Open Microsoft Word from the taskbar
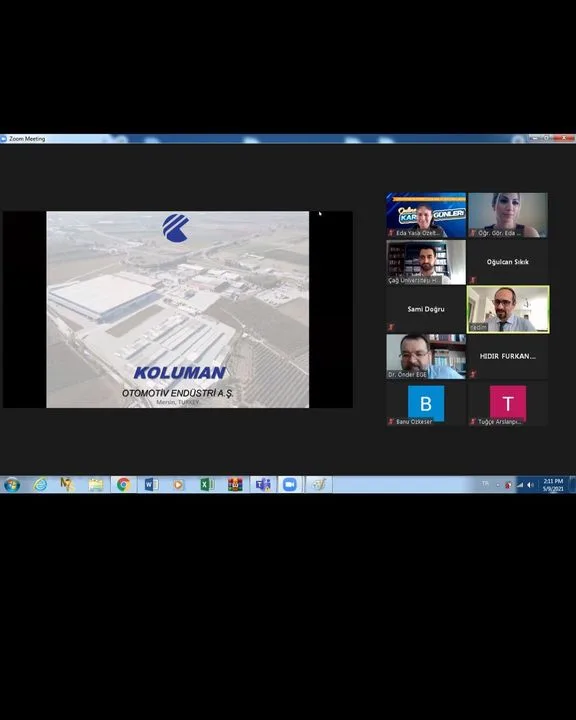This screenshot has width=576, height=720. coord(151,484)
